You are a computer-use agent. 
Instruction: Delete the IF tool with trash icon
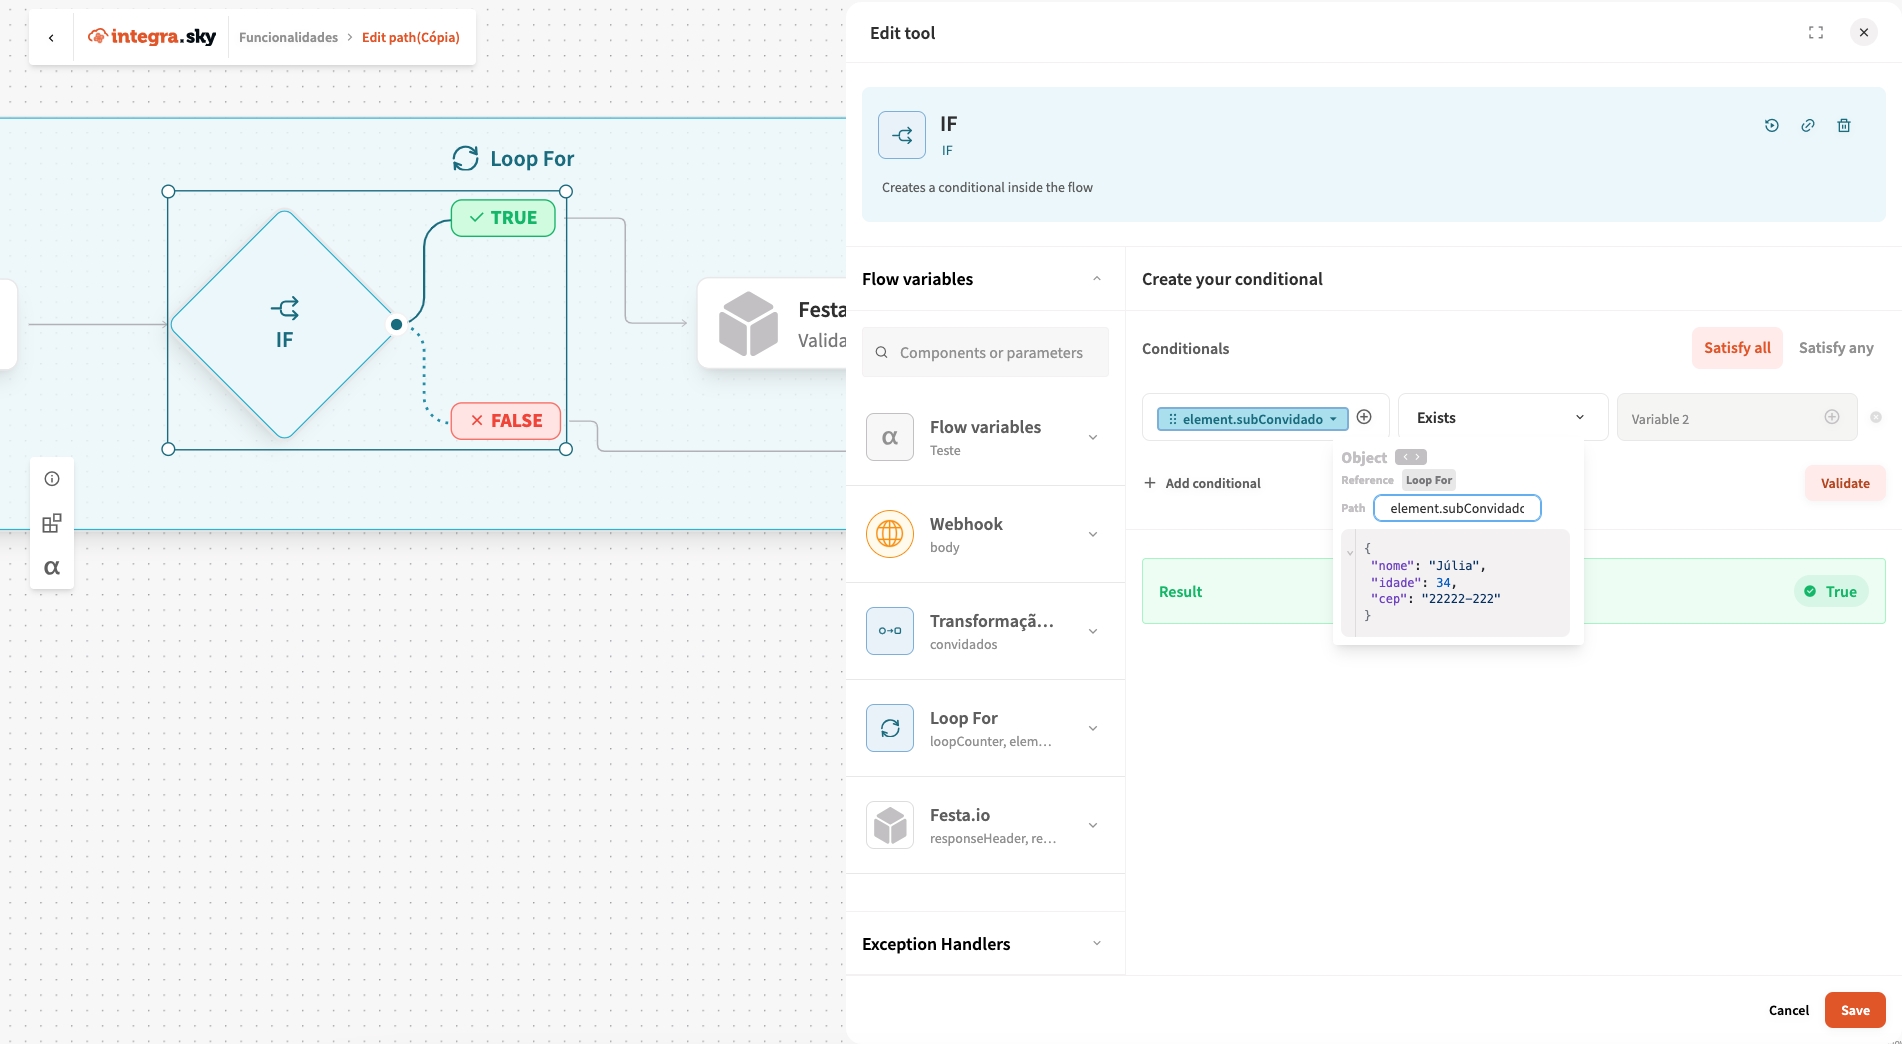(1843, 126)
